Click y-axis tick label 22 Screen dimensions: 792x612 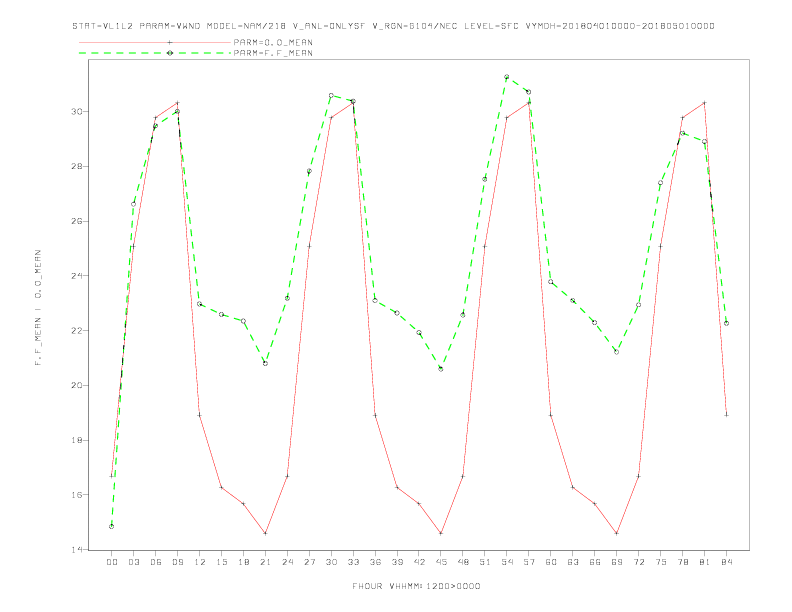click(78, 331)
